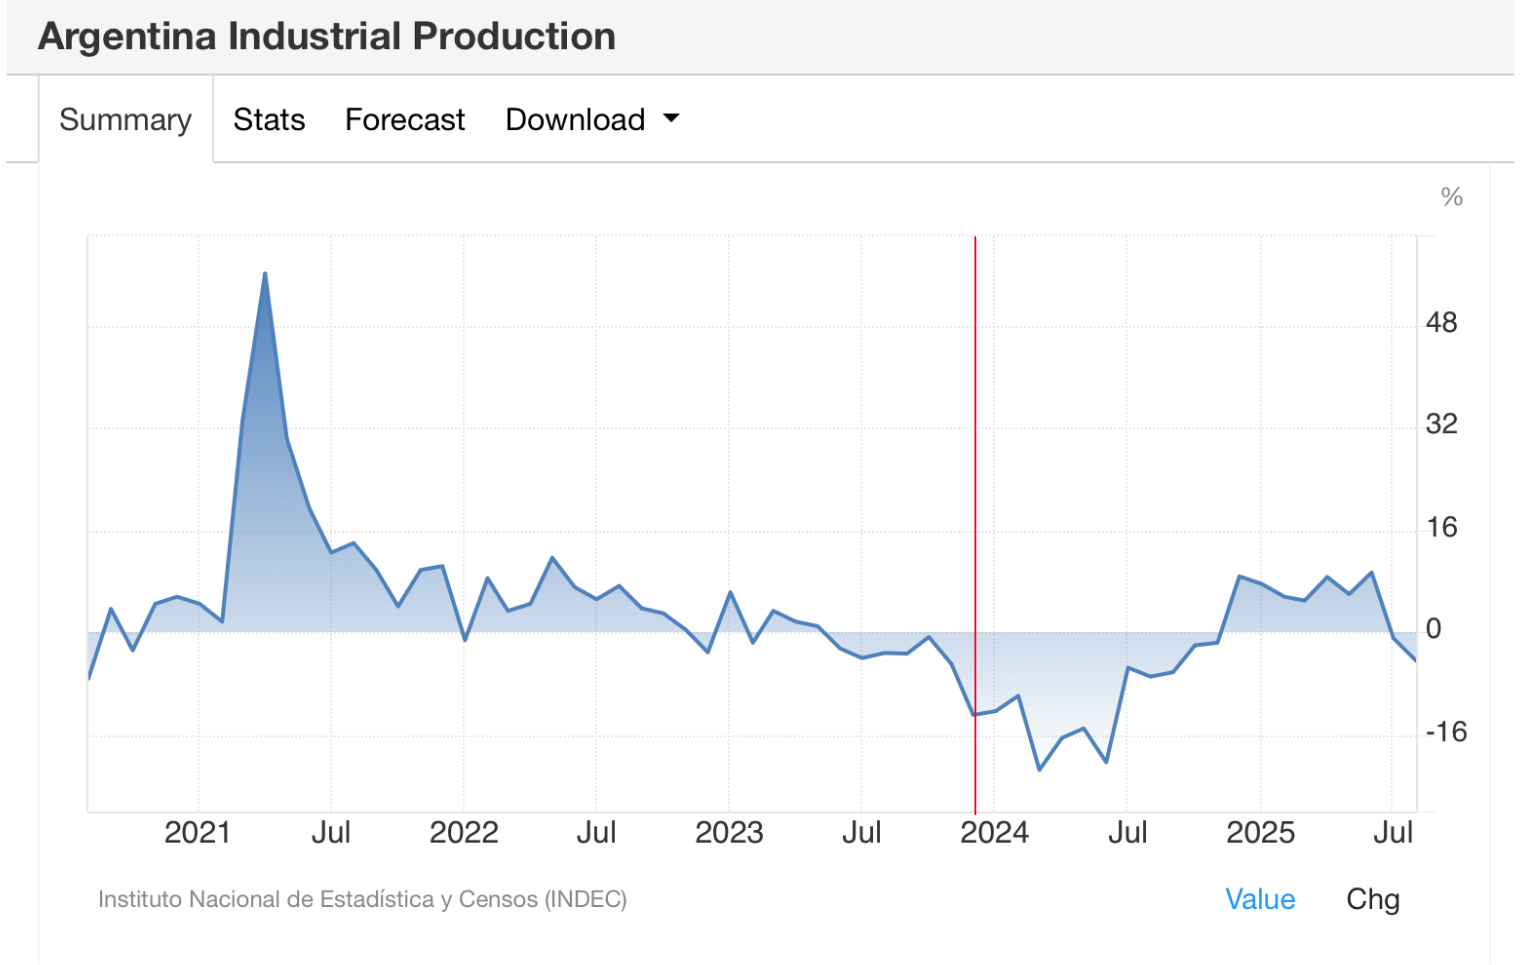
Task: Click the Argentina Industrial Production heading
Action: tap(327, 36)
